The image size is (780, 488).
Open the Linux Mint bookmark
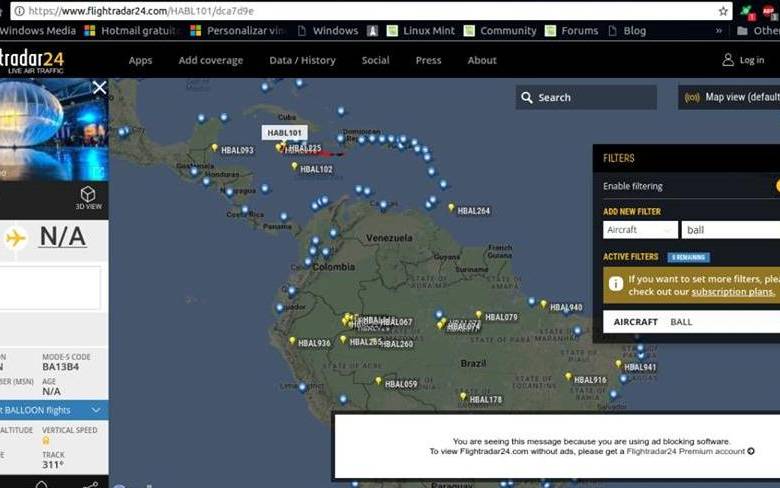tap(421, 31)
